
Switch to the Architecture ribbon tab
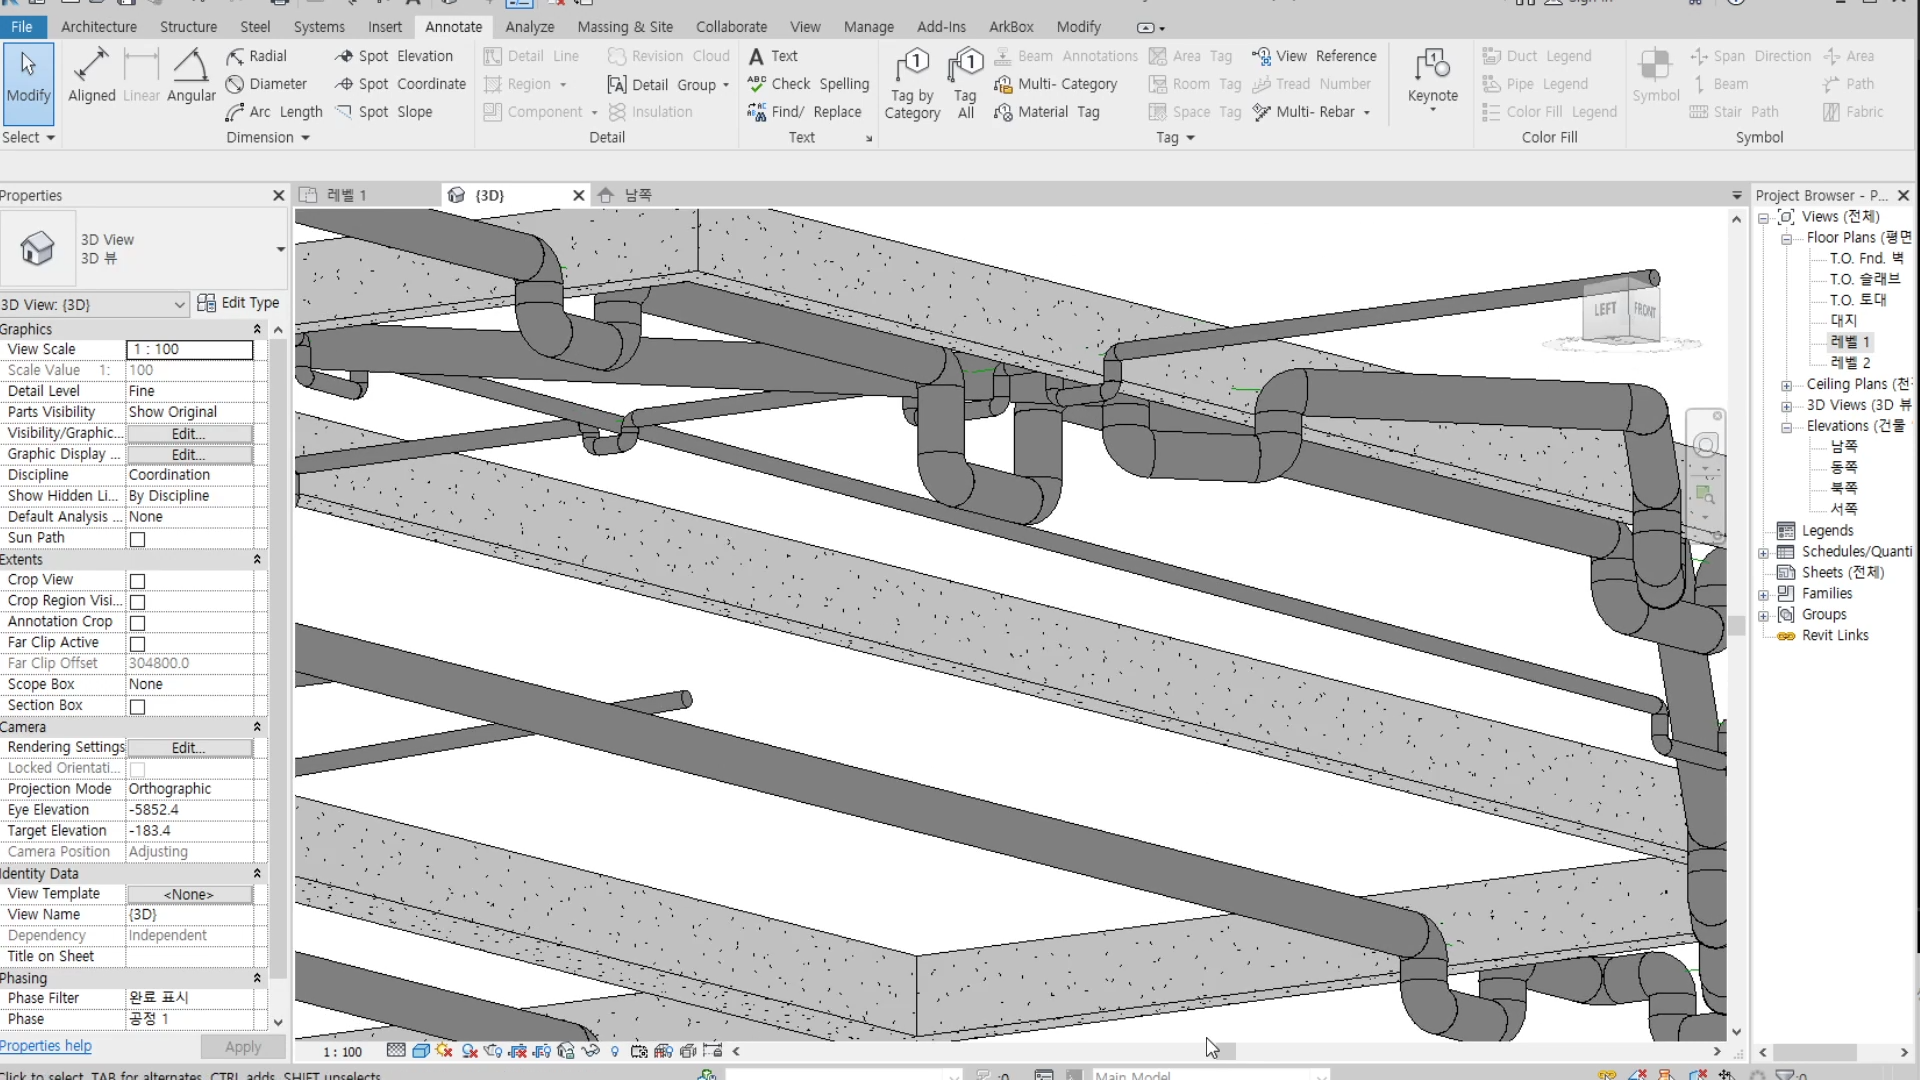pyautogui.click(x=98, y=27)
